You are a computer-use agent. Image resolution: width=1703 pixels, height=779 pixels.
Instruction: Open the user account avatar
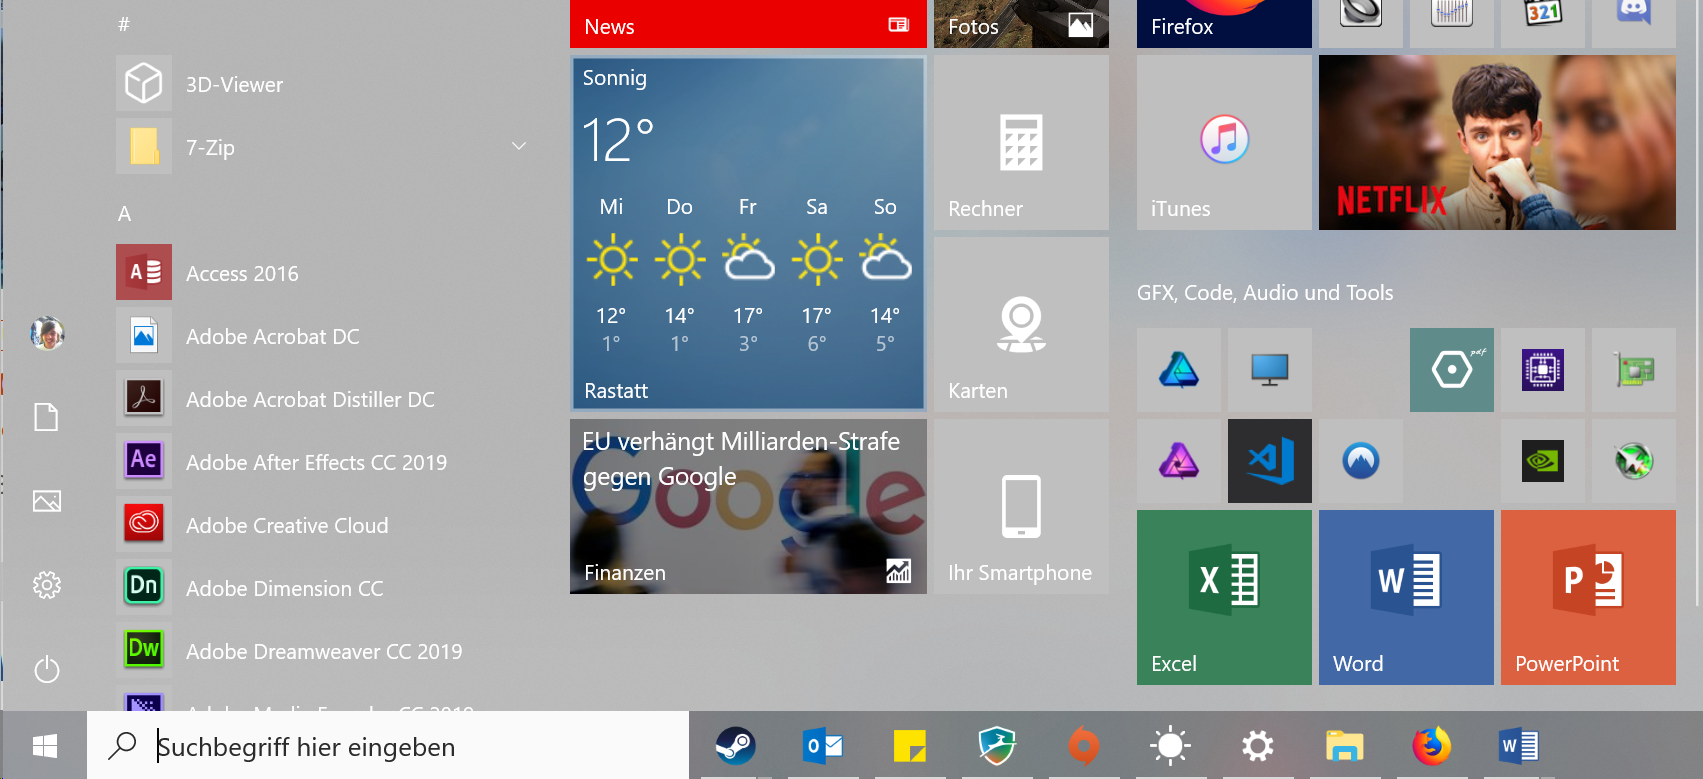click(47, 333)
